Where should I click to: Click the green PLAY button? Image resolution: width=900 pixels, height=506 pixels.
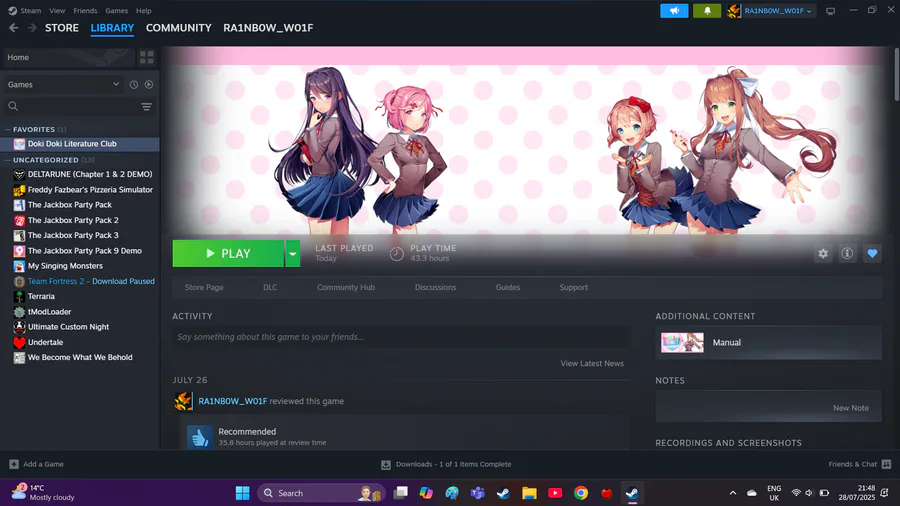(x=228, y=254)
